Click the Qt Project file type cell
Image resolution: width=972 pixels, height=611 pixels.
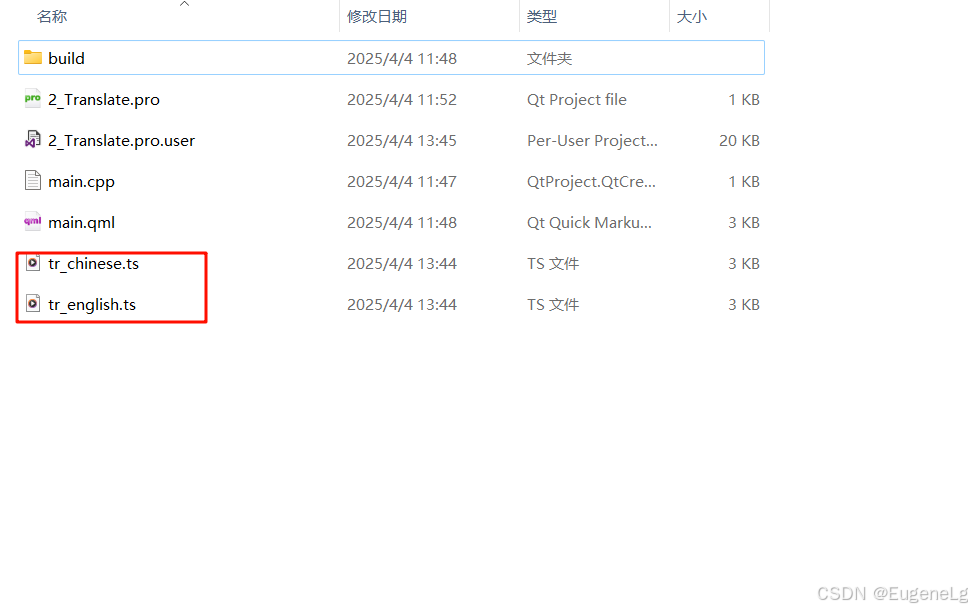click(577, 100)
